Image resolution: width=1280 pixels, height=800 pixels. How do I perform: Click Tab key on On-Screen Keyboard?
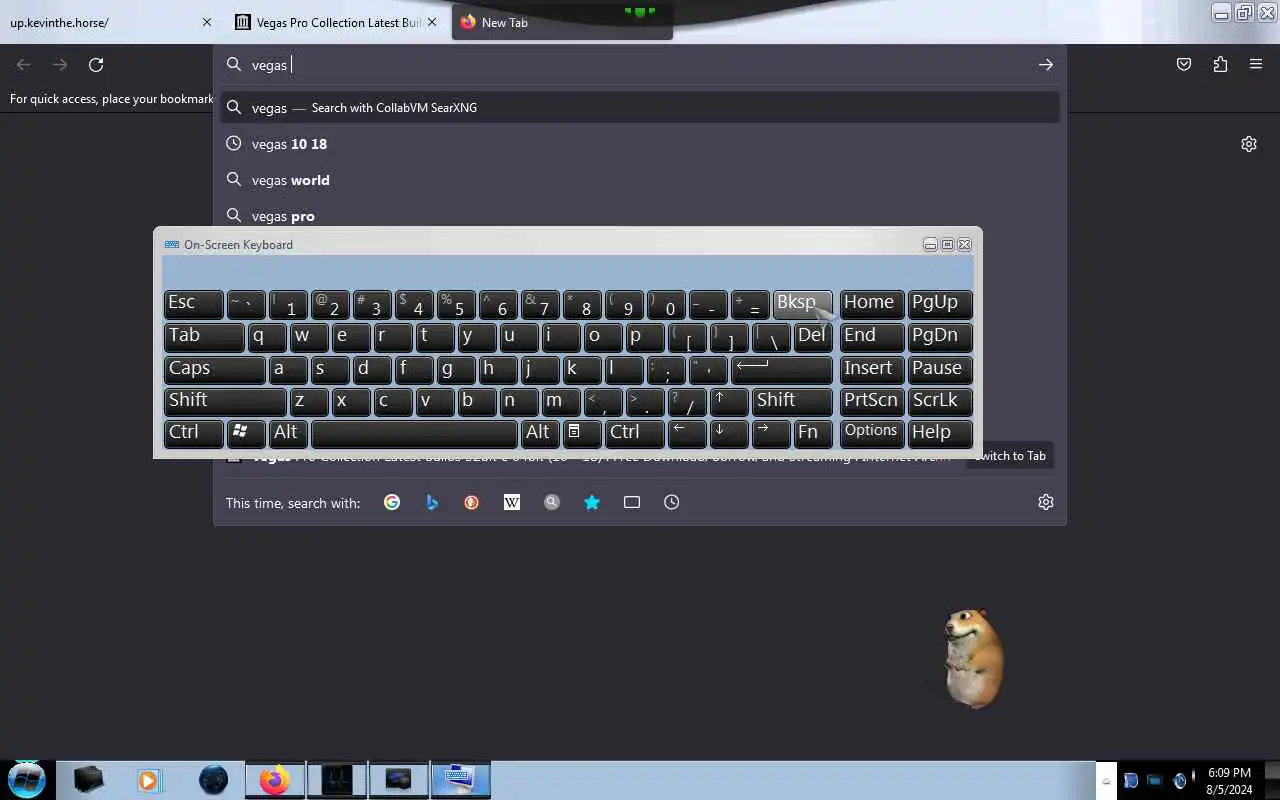pos(204,337)
